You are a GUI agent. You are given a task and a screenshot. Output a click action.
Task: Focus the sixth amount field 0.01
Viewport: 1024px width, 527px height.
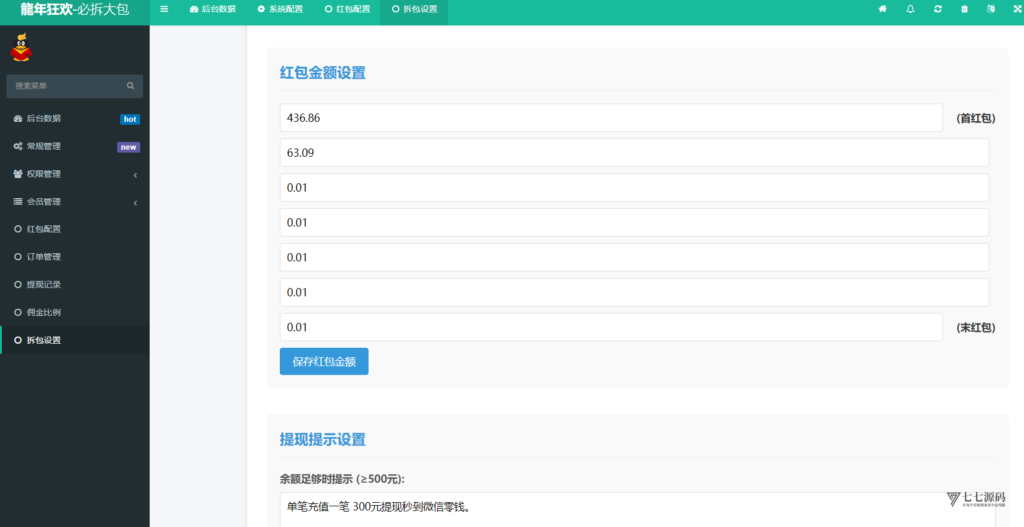click(x=634, y=293)
